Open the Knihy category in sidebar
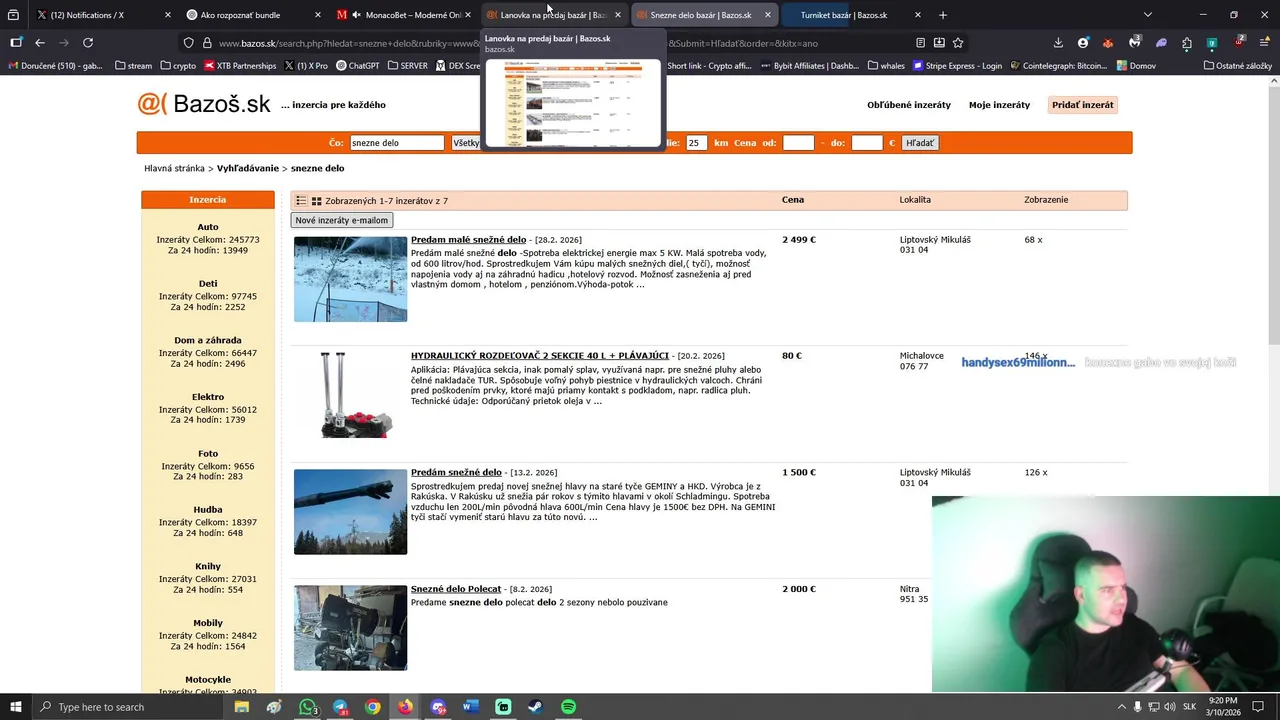The height and width of the screenshot is (720, 1280). [x=208, y=567]
